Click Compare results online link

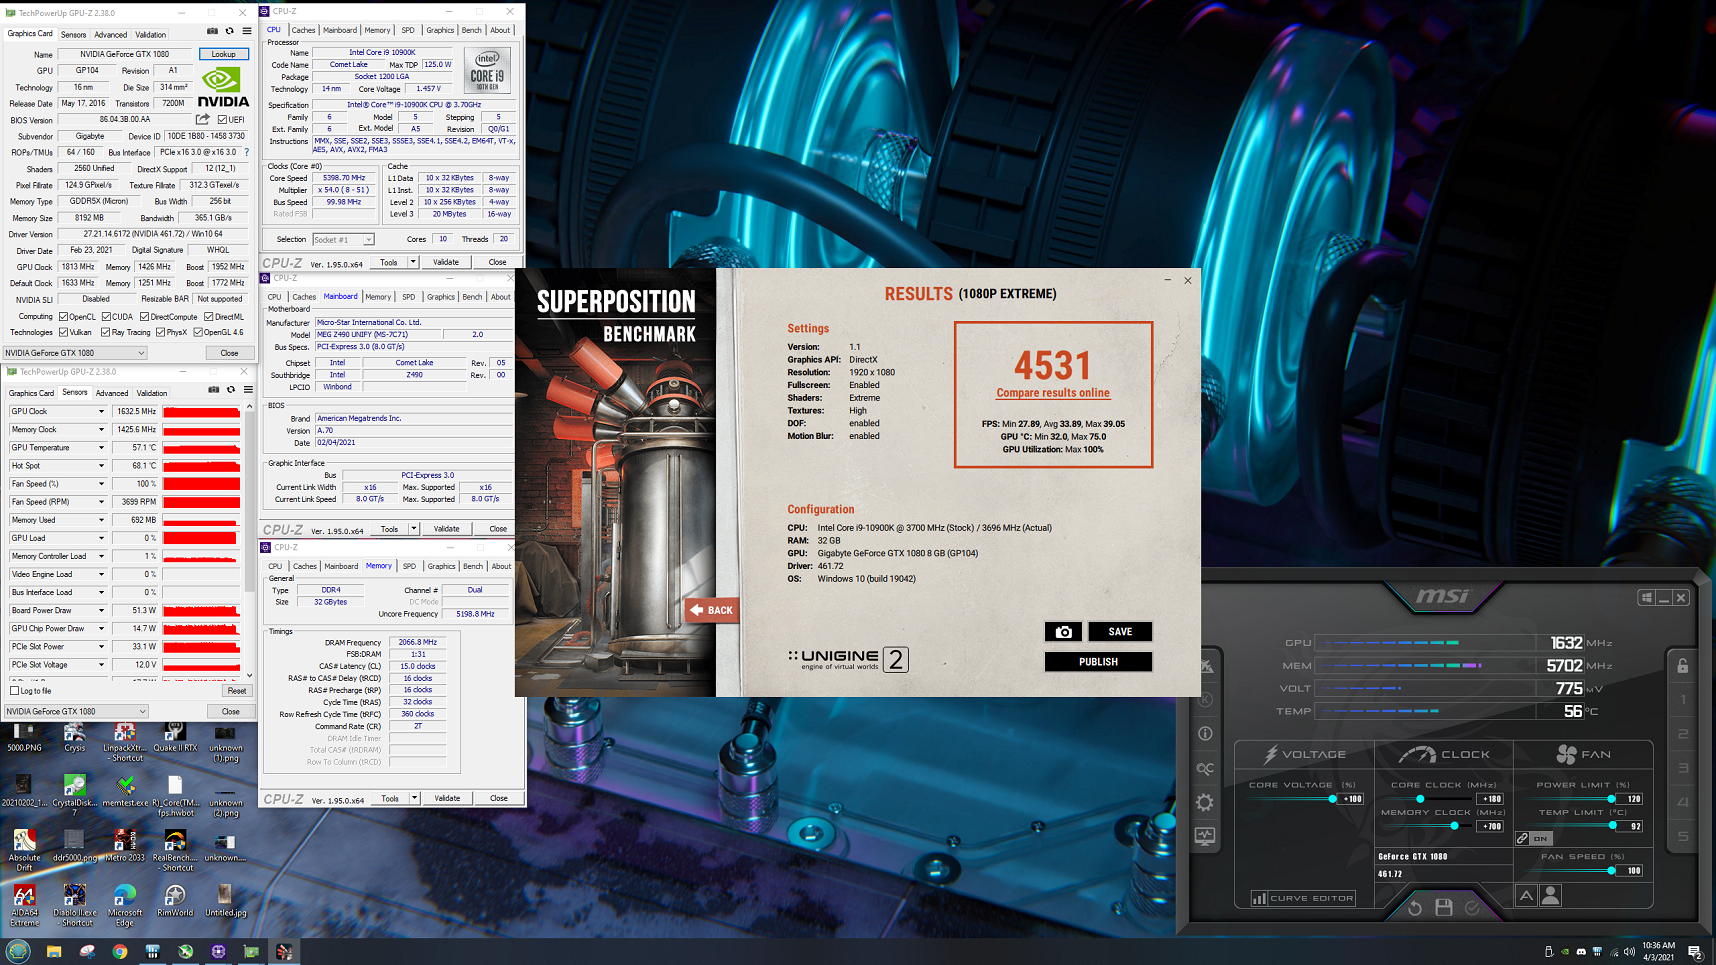click(1053, 394)
